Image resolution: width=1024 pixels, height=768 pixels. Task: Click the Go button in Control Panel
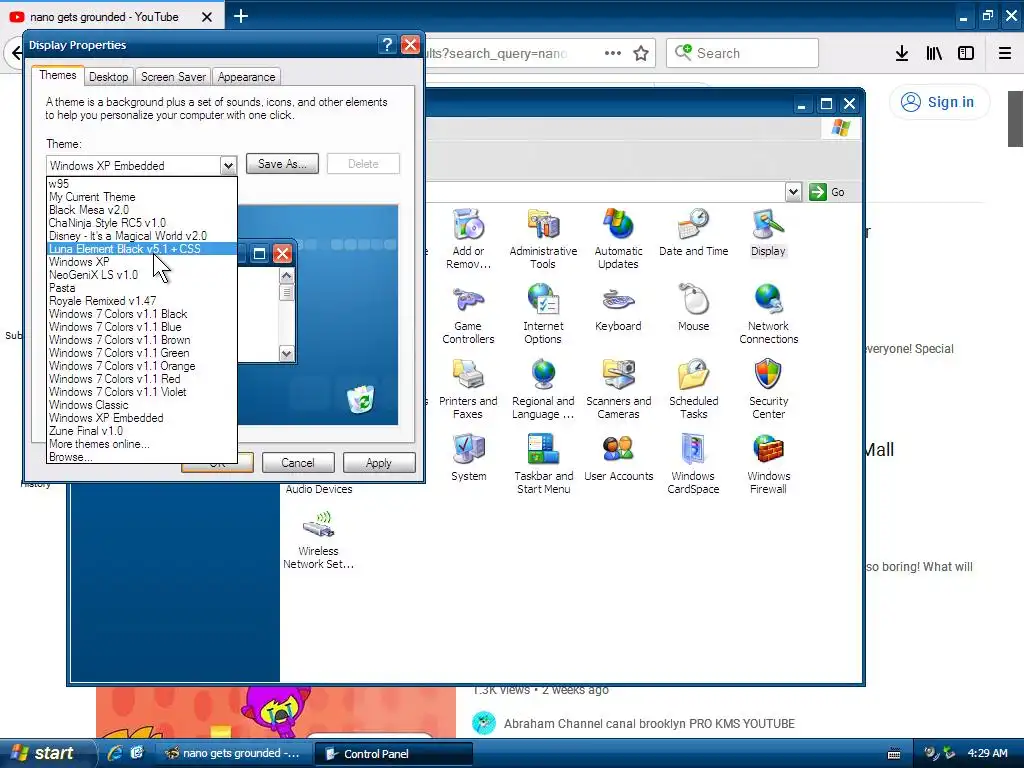click(827, 192)
